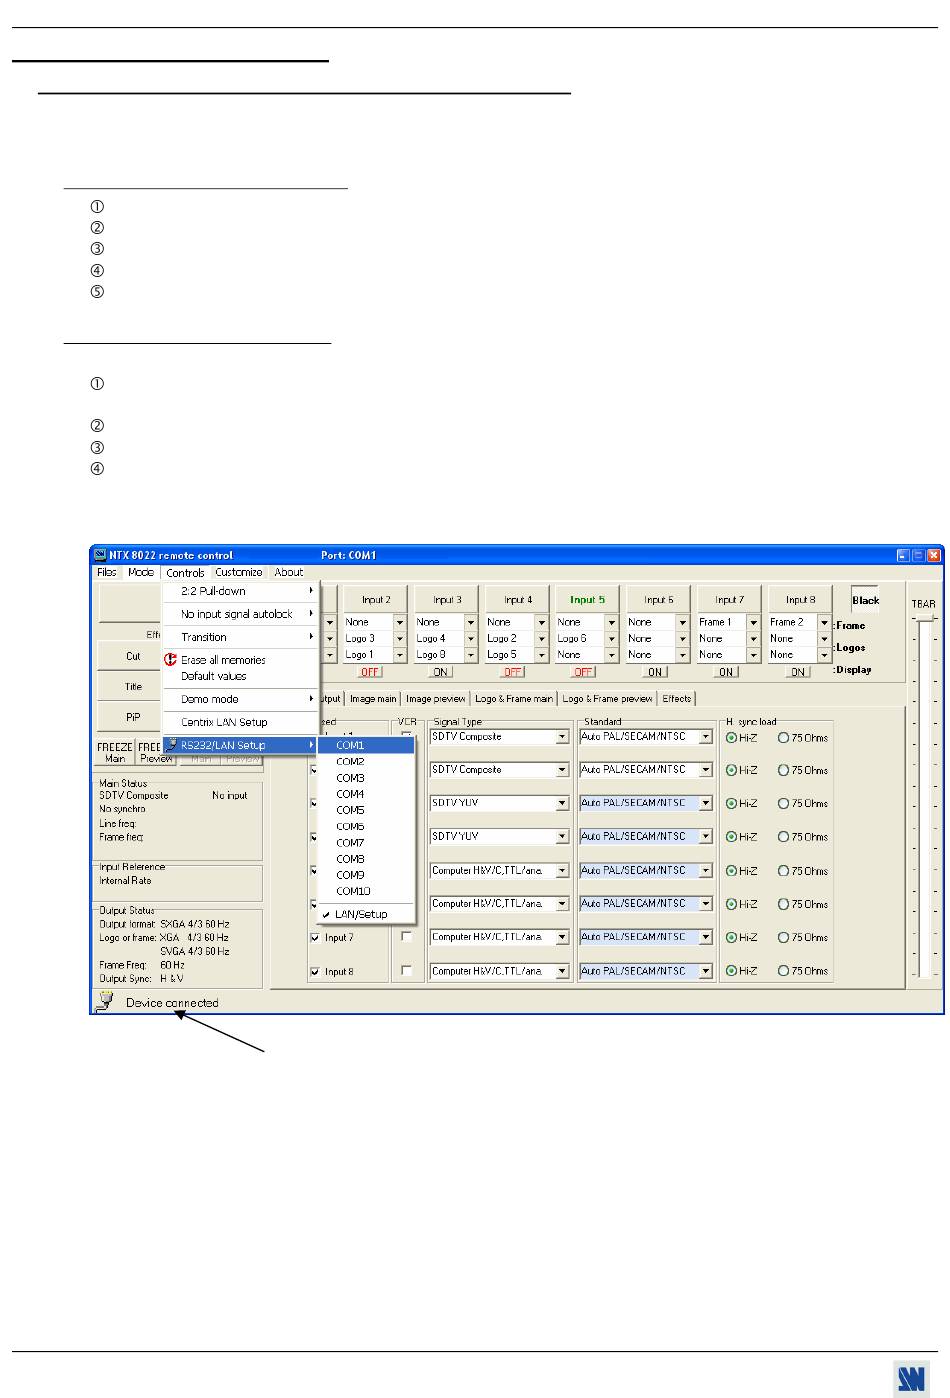The height and width of the screenshot is (1398, 950).
Task: Open the RS232/LAN Setup submenu
Action: [x=240, y=745]
